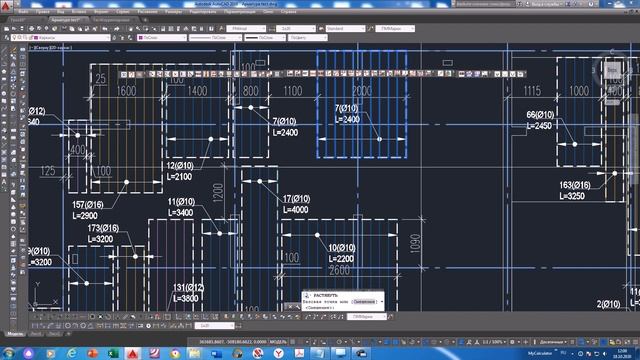Image resolution: width=640 pixels, height=360 pixels.
Task: Click viewport controls label Сверху 2D-каркас
Action: click(51, 48)
